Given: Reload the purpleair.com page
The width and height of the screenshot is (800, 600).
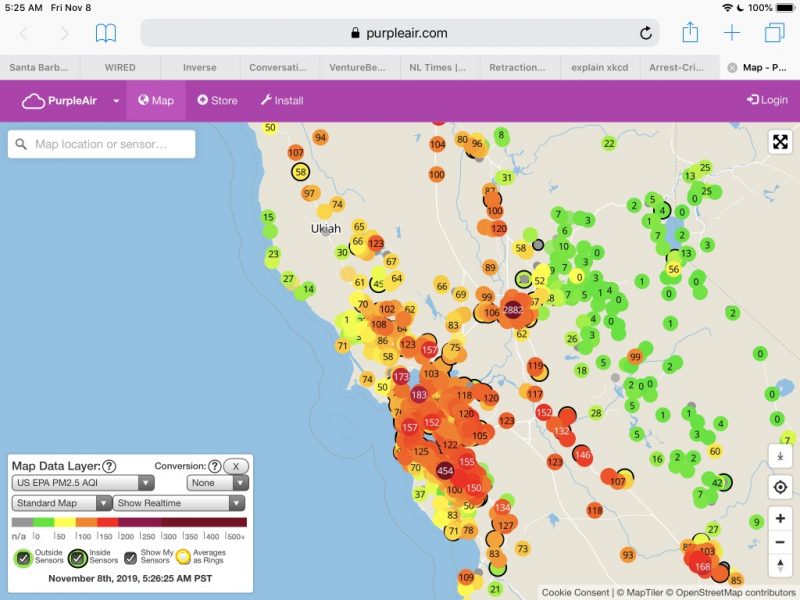Looking at the screenshot, I should (645, 33).
